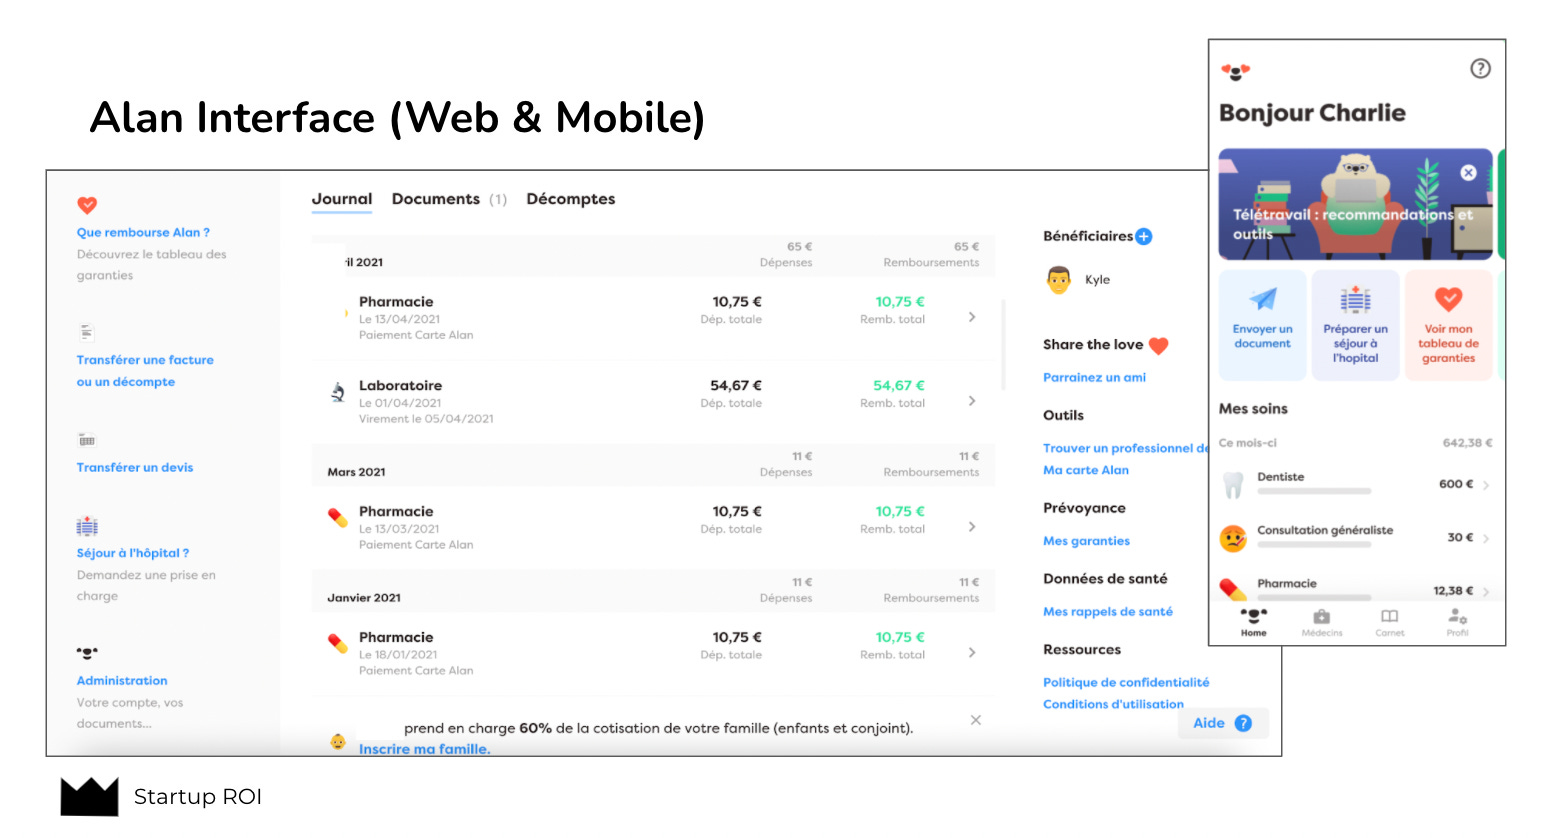Click Parrainez un ami link

pyautogui.click(x=1094, y=377)
